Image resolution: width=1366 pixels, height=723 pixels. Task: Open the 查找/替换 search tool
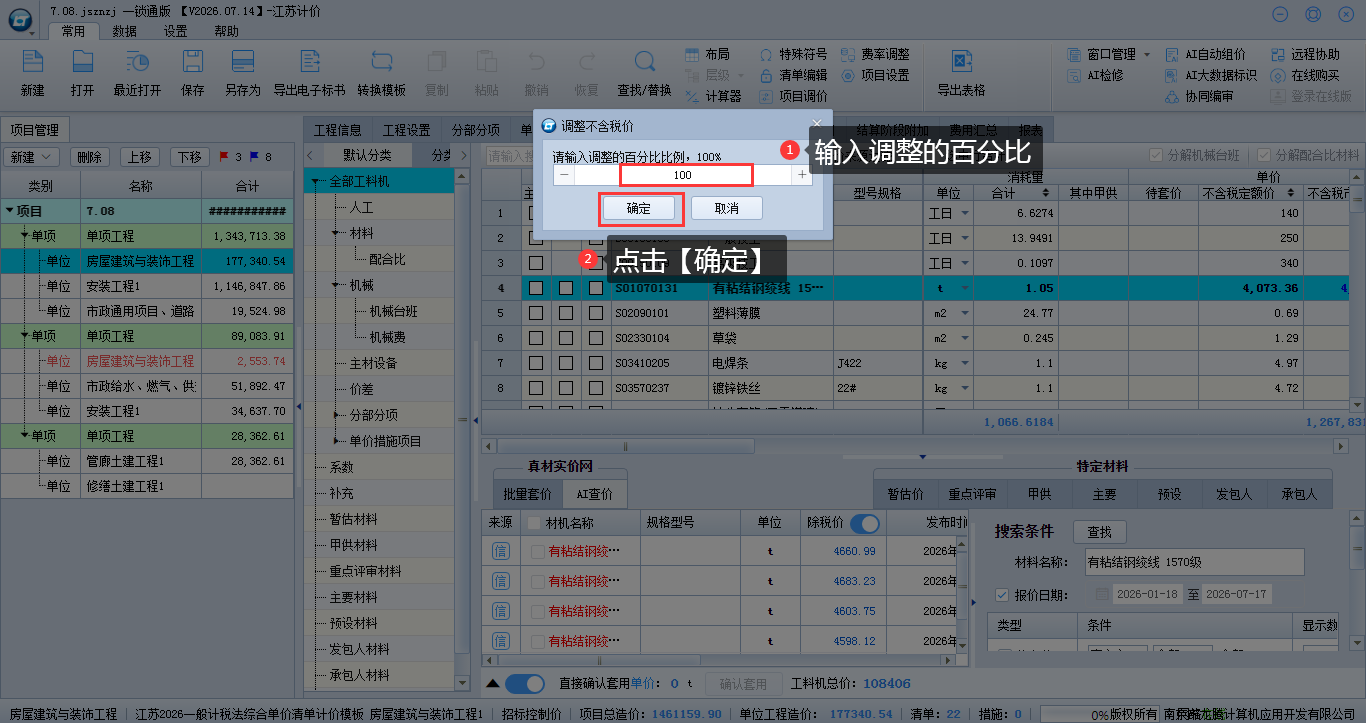point(644,61)
